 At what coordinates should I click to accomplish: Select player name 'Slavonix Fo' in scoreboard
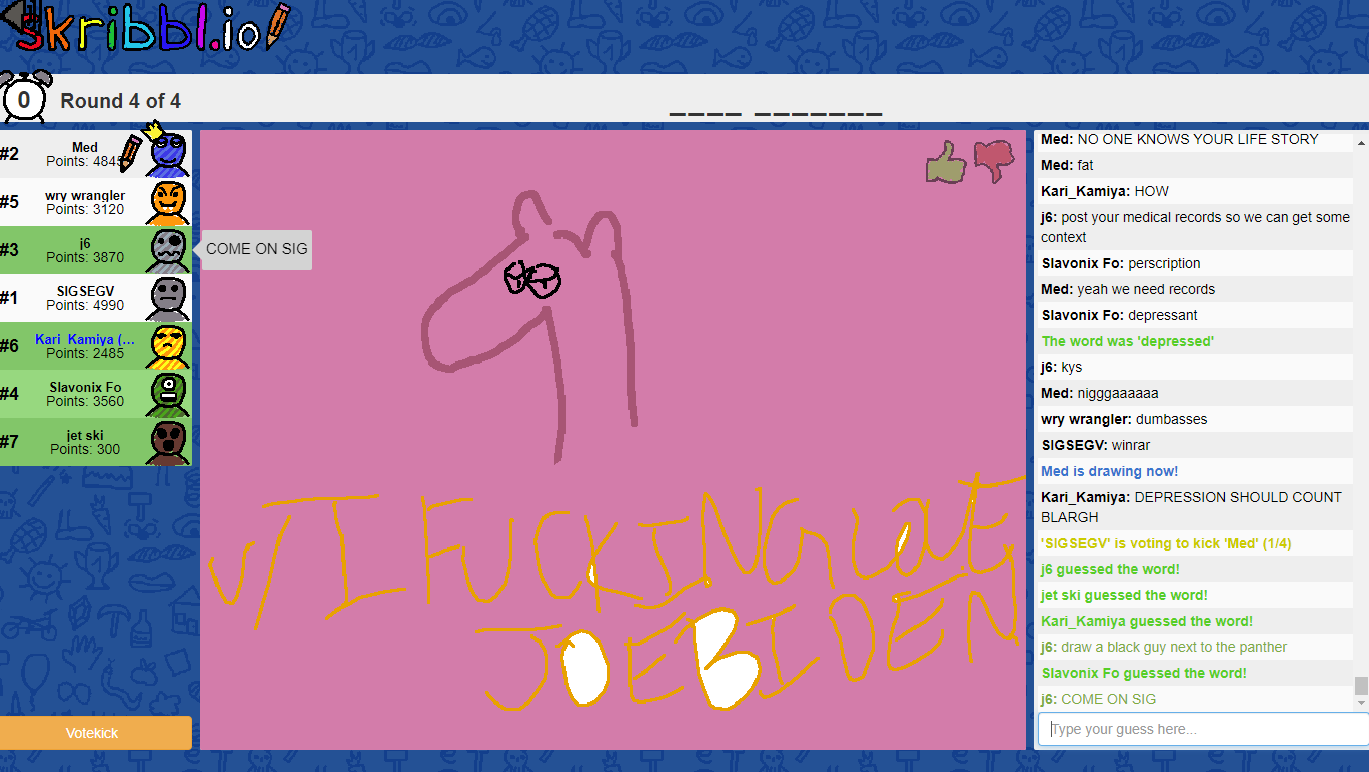click(x=85, y=387)
